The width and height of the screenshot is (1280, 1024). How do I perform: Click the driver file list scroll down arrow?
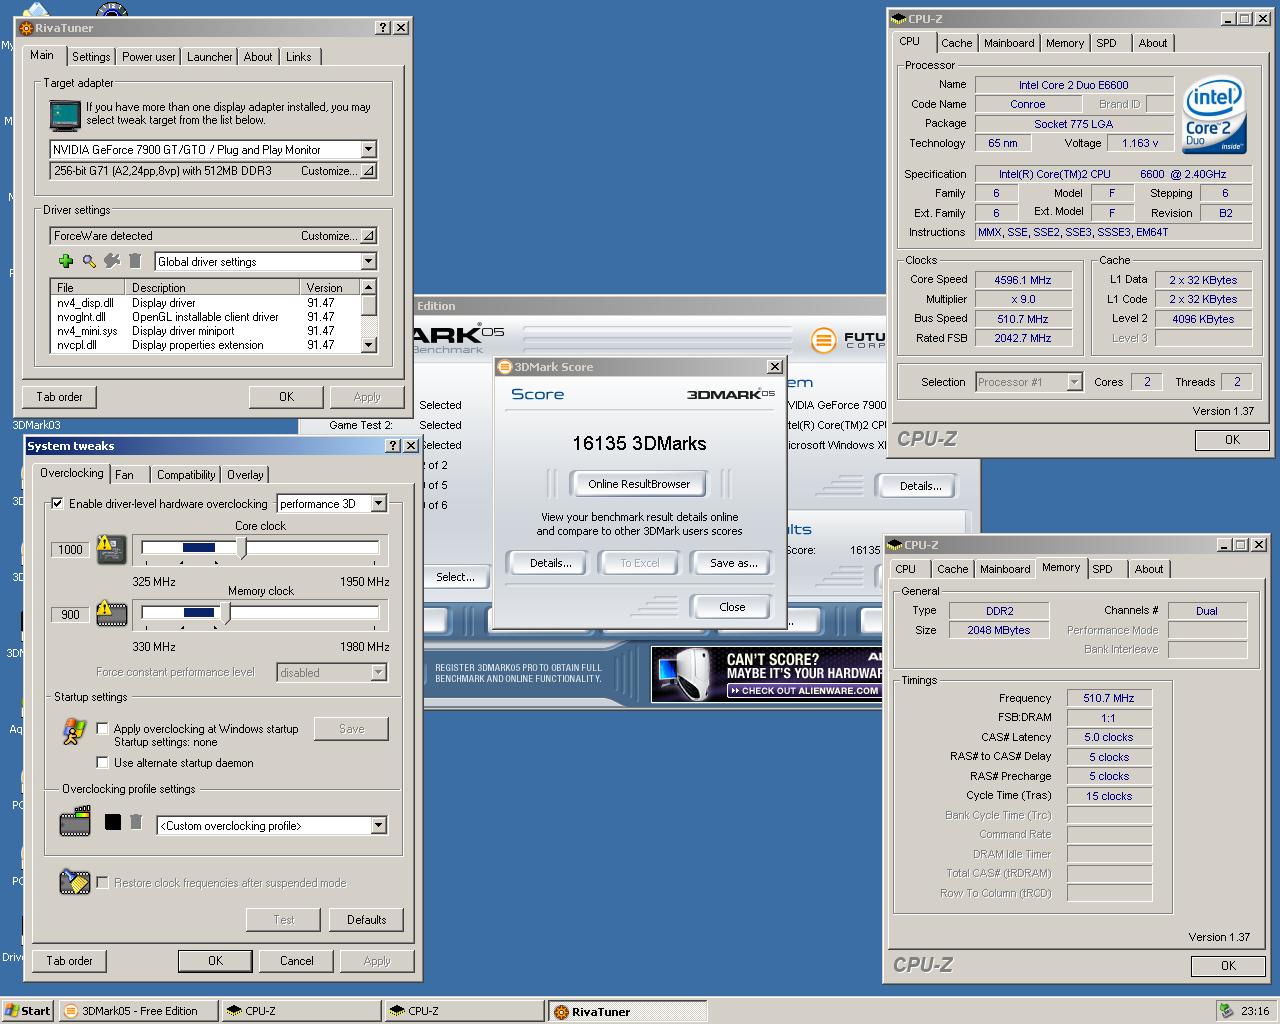click(x=369, y=344)
